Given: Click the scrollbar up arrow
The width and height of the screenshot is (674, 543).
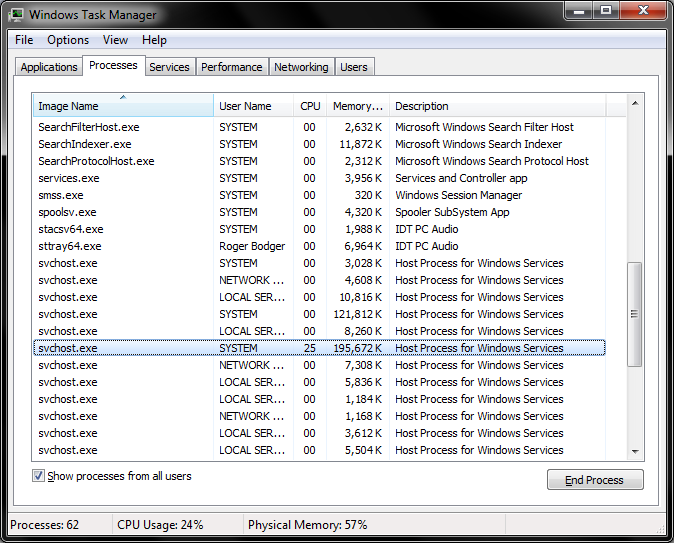Looking at the screenshot, I should (x=634, y=104).
